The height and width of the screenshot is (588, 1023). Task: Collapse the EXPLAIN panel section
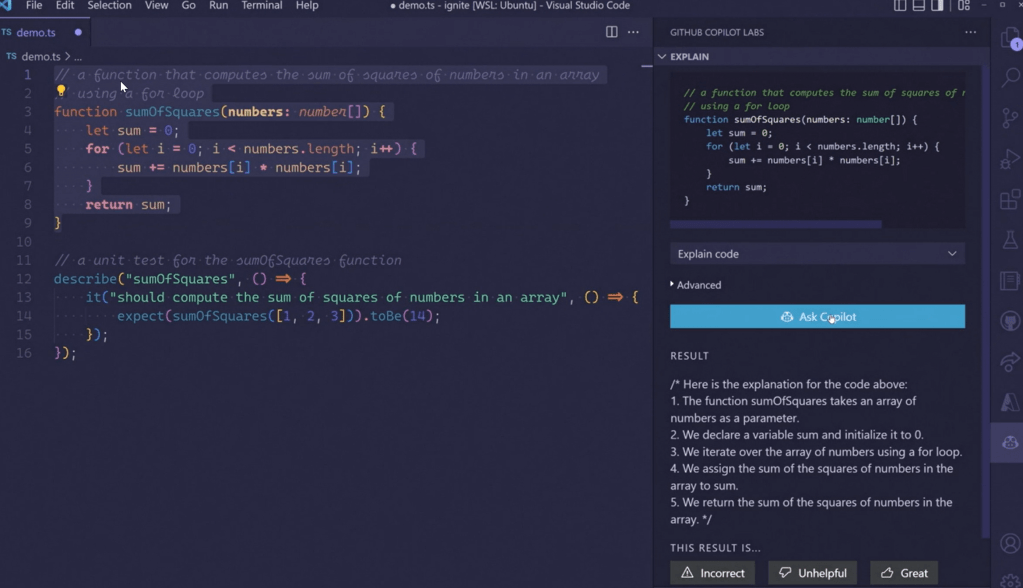click(662, 57)
